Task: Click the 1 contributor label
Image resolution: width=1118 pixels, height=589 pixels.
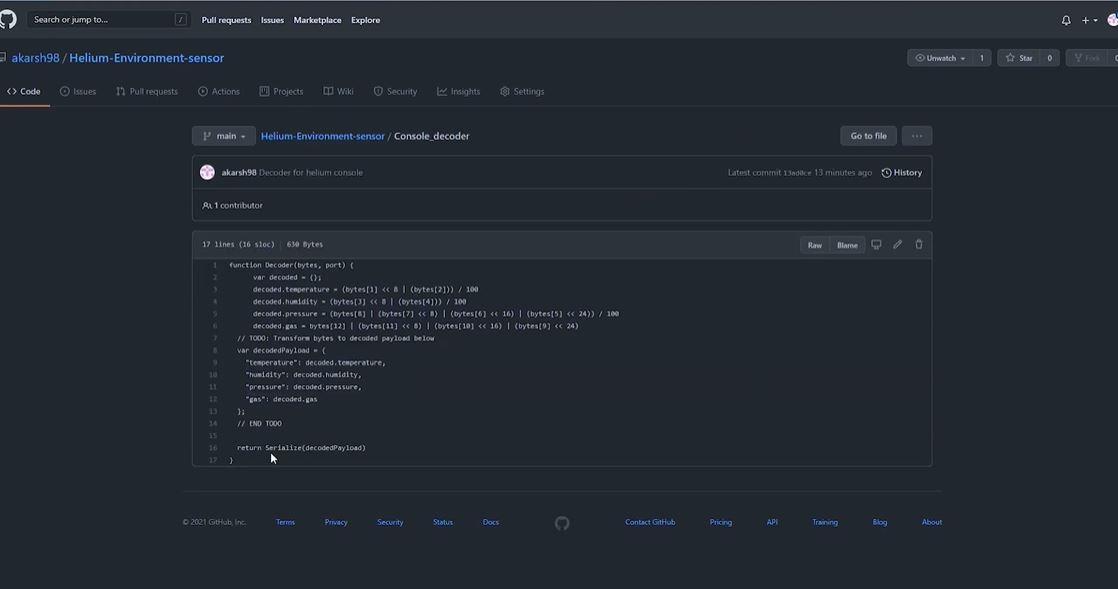Action: point(232,205)
